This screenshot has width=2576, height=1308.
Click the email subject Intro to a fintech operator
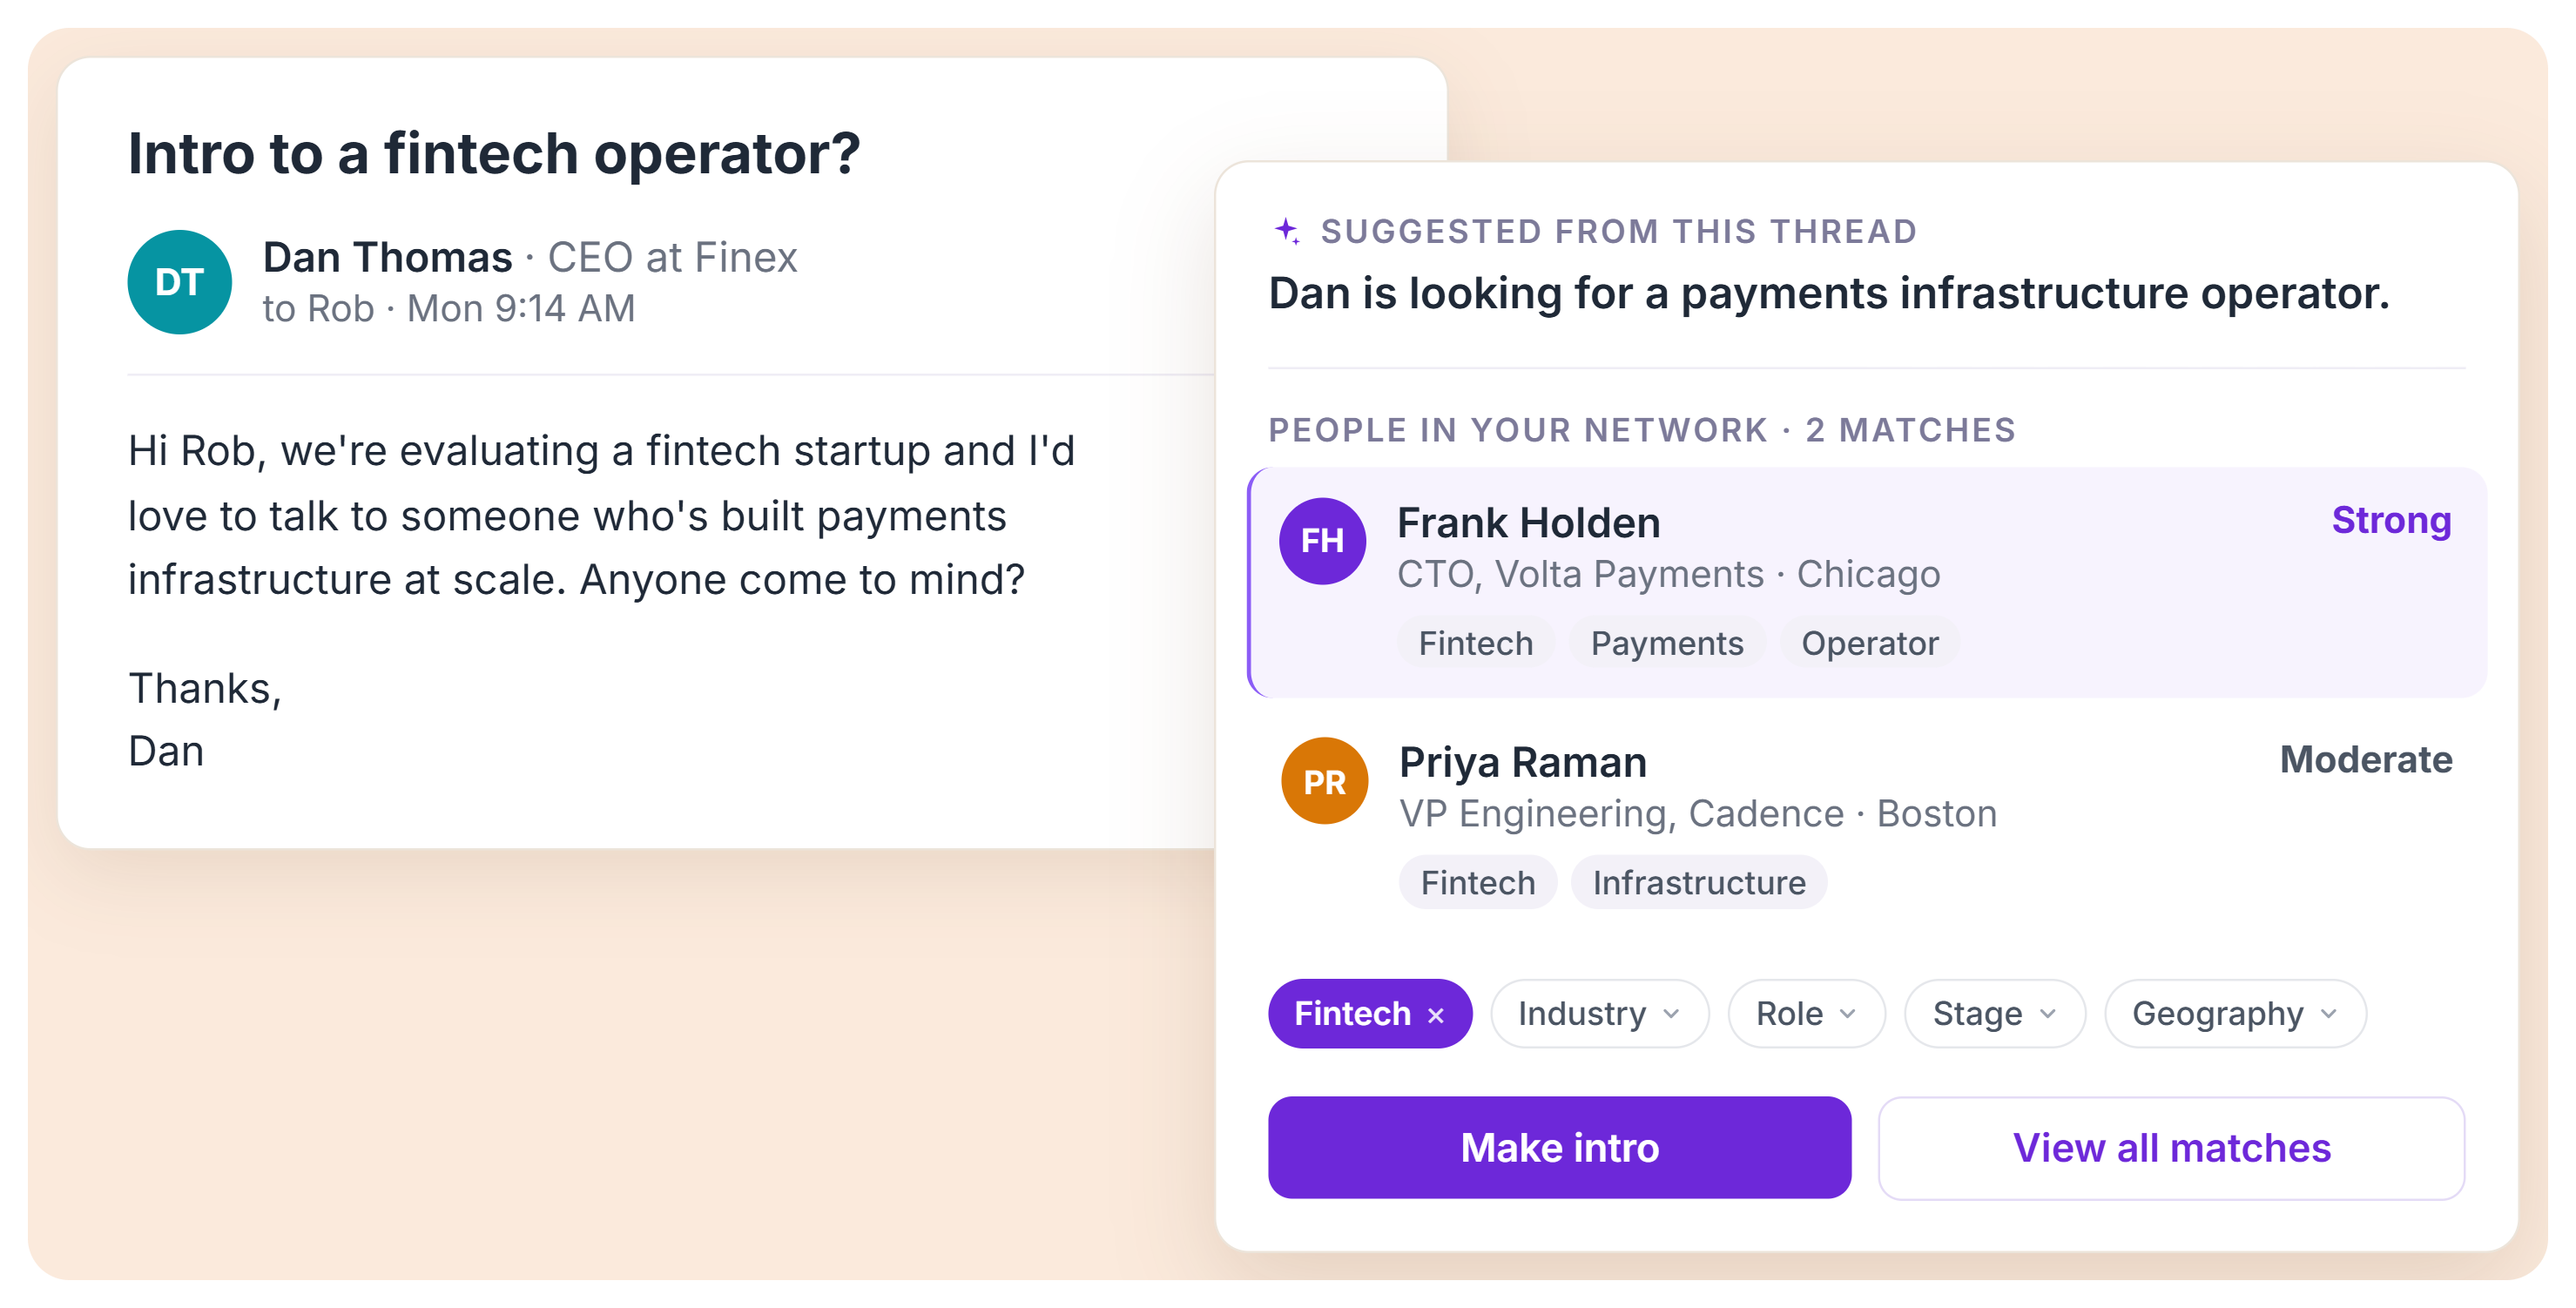tap(494, 153)
